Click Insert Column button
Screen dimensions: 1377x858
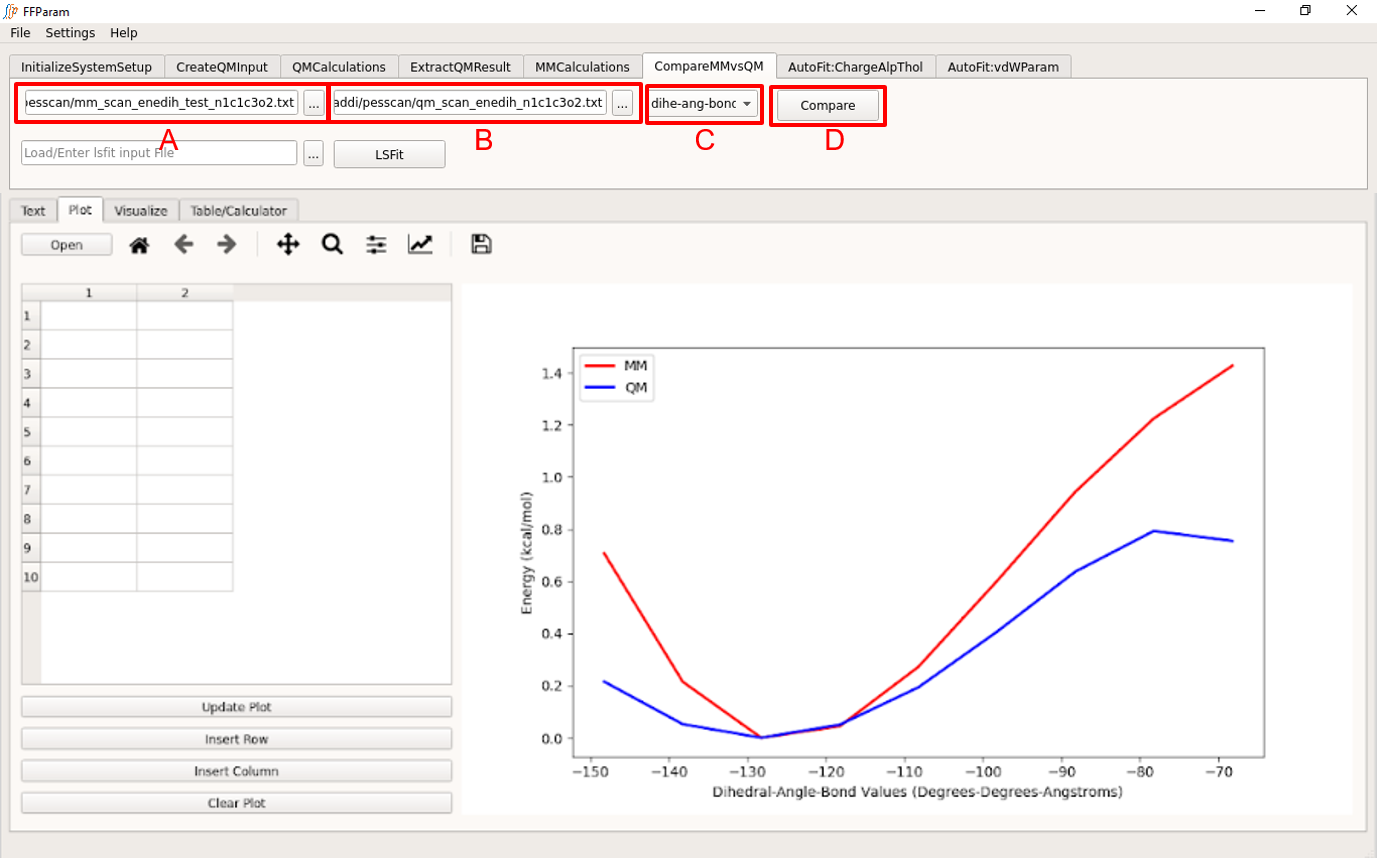(x=236, y=771)
